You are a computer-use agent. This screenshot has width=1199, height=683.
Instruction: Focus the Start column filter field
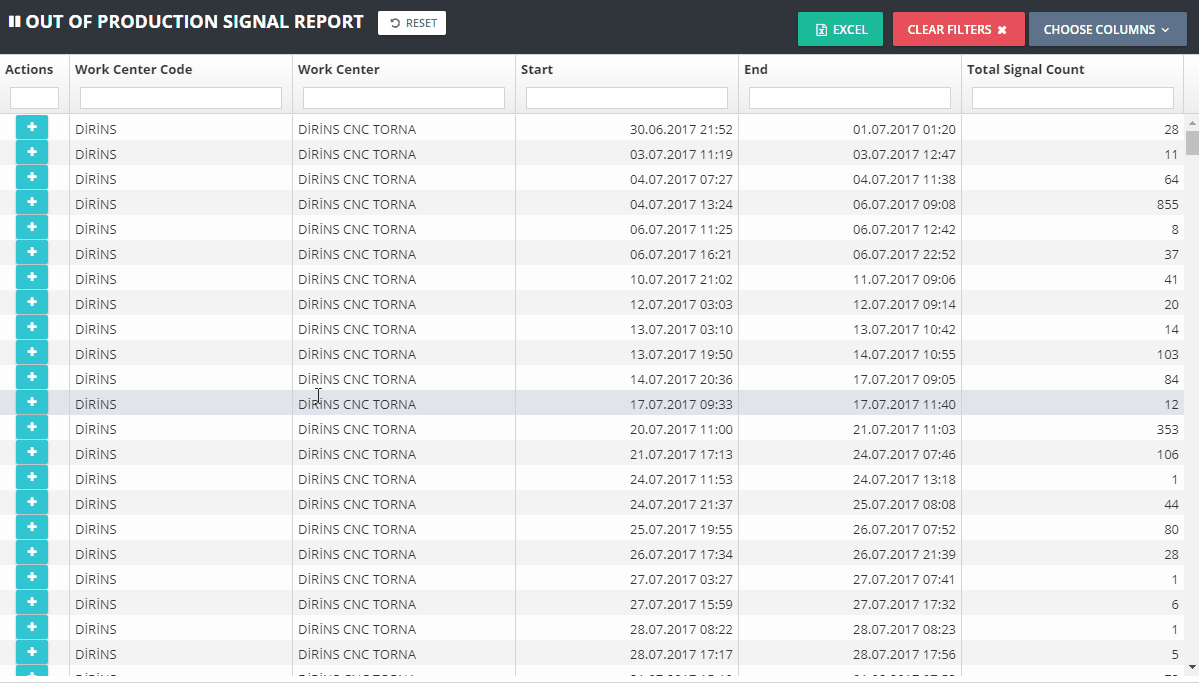[627, 98]
